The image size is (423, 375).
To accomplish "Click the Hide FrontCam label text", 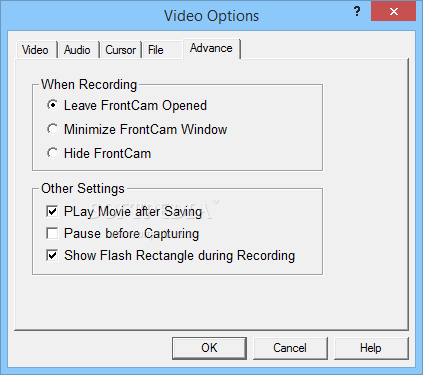I will point(107,153).
